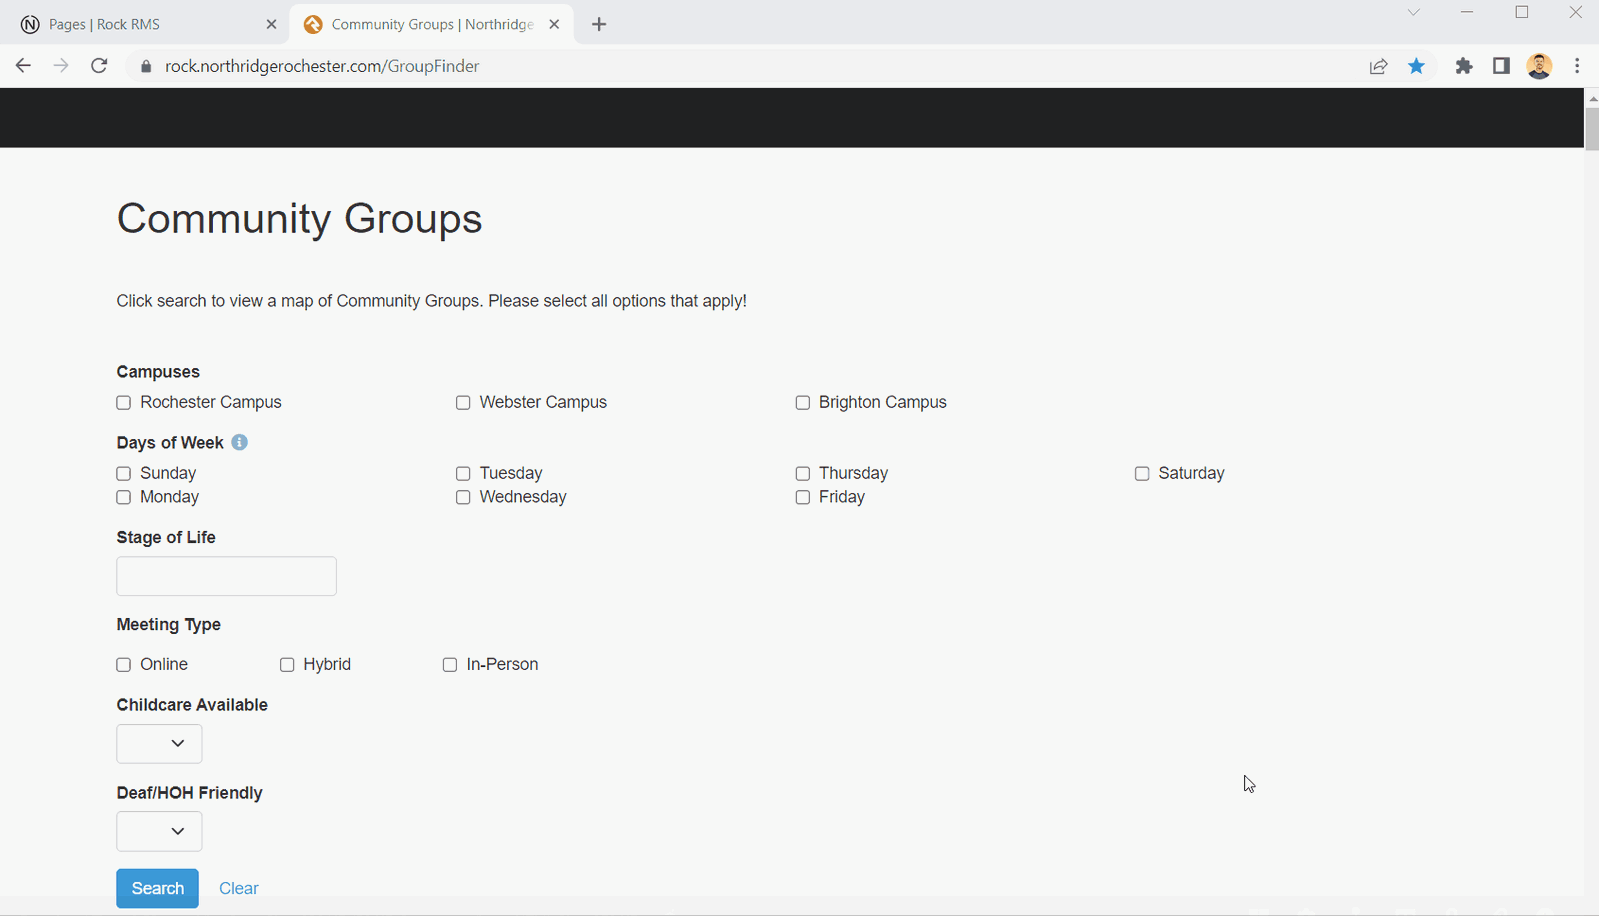Tick the Online meeting type checkbox
Screen dimensions: 1599x916
[124, 665]
